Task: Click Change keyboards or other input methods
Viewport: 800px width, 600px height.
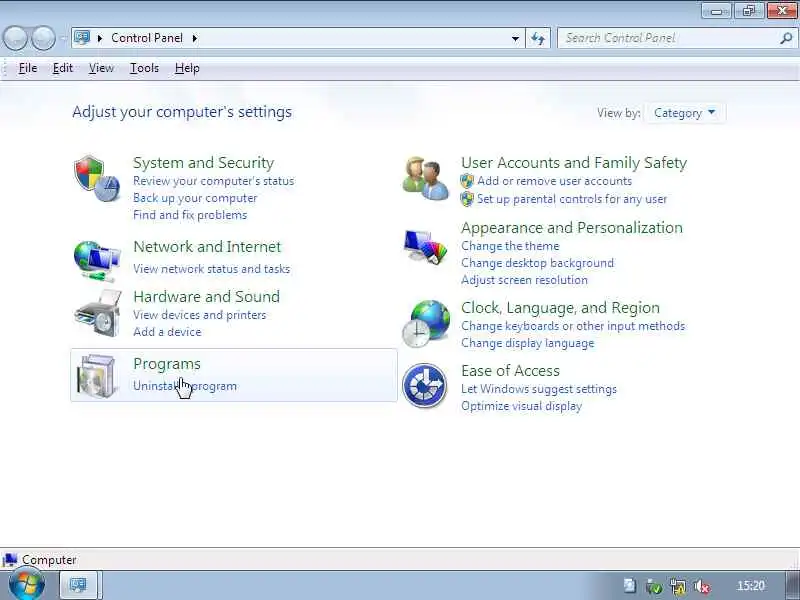Action: coord(573,326)
